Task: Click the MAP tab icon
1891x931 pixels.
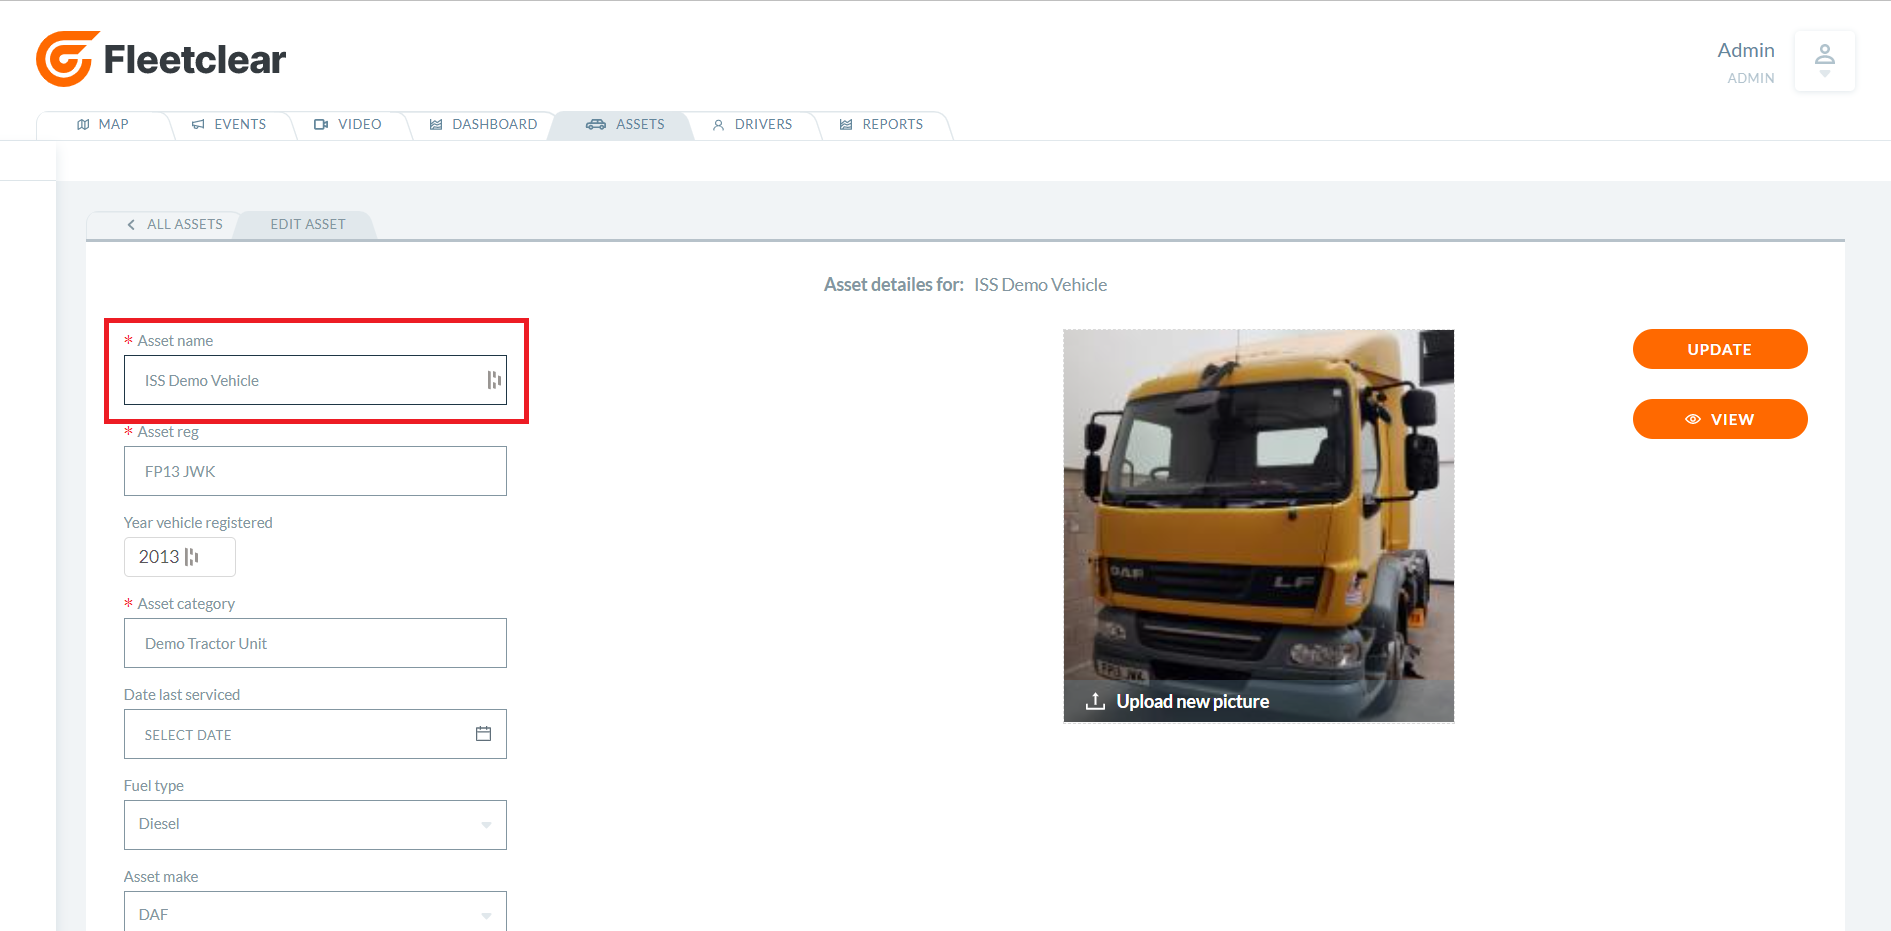Action: (x=85, y=124)
